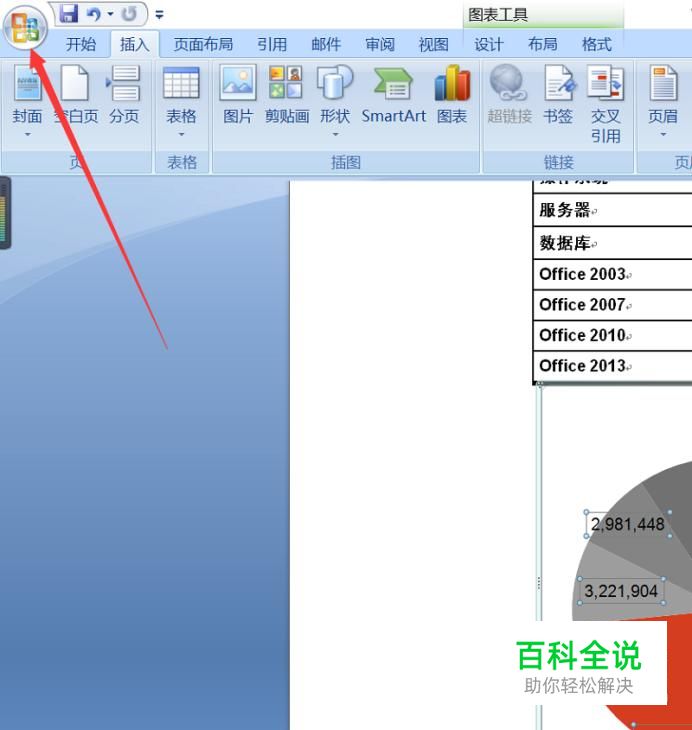Open the undo history dropdown arrow
The height and width of the screenshot is (730, 692).
coord(111,14)
